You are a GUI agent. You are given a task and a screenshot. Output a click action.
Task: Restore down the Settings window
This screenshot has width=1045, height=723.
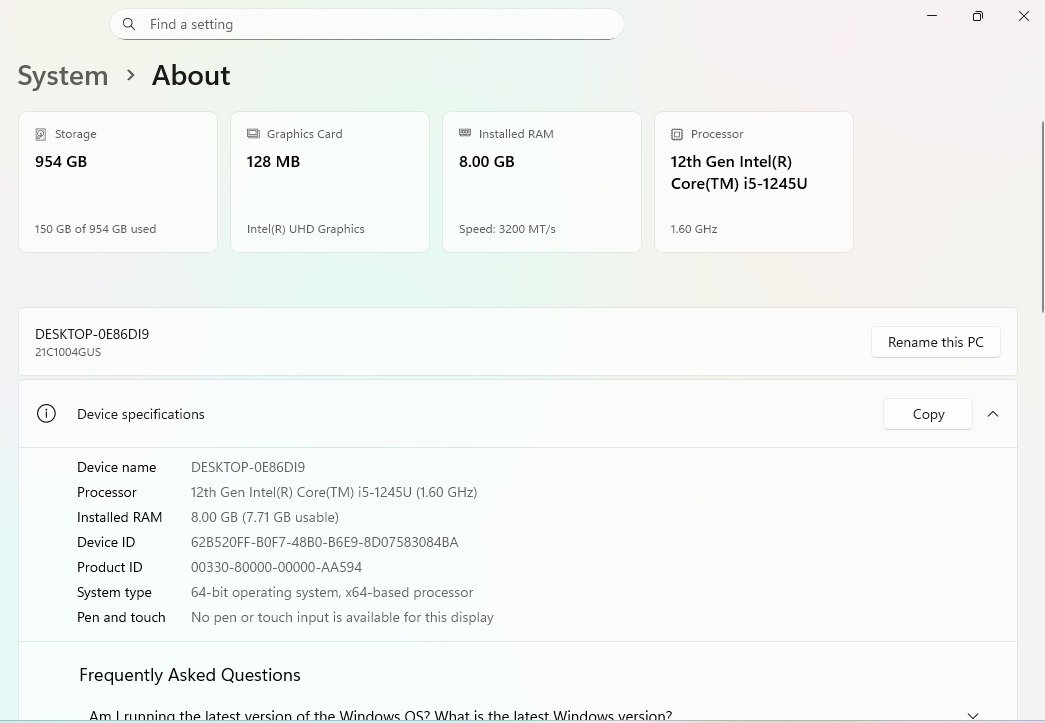pos(977,16)
